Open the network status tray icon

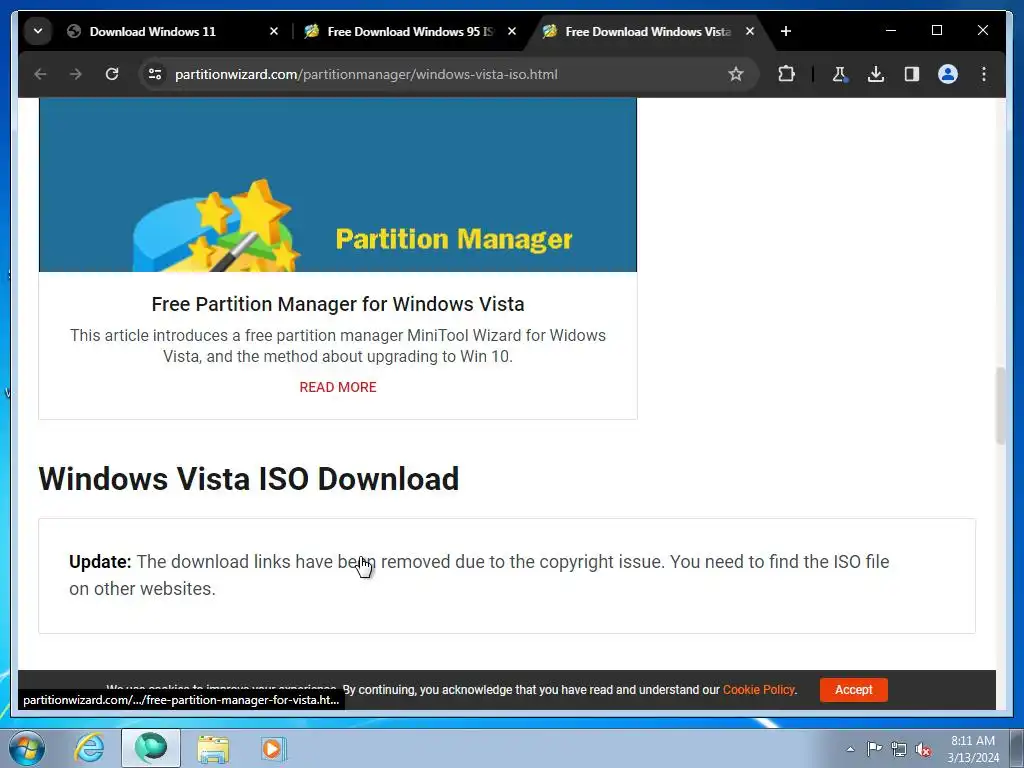tap(899, 749)
